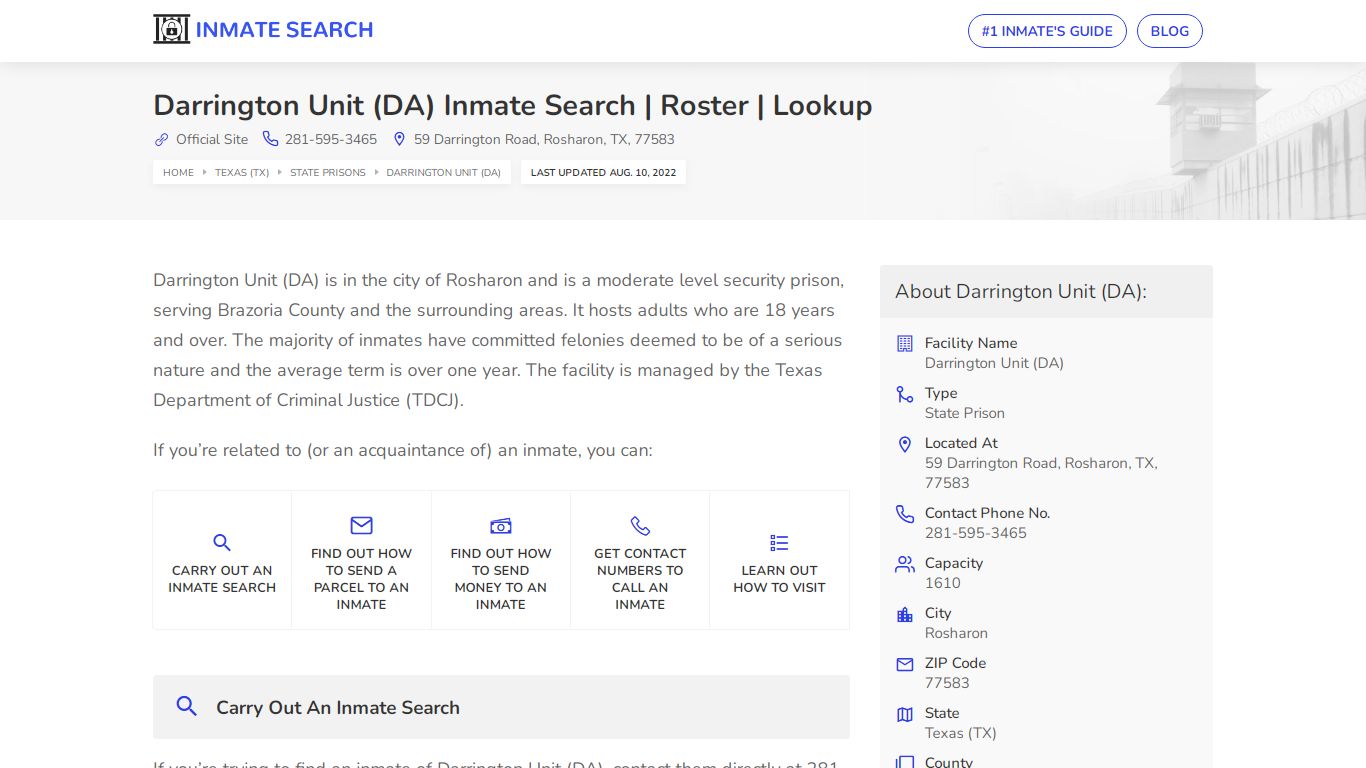Select capacity value 1610
The image size is (1366, 768).
[943, 583]
